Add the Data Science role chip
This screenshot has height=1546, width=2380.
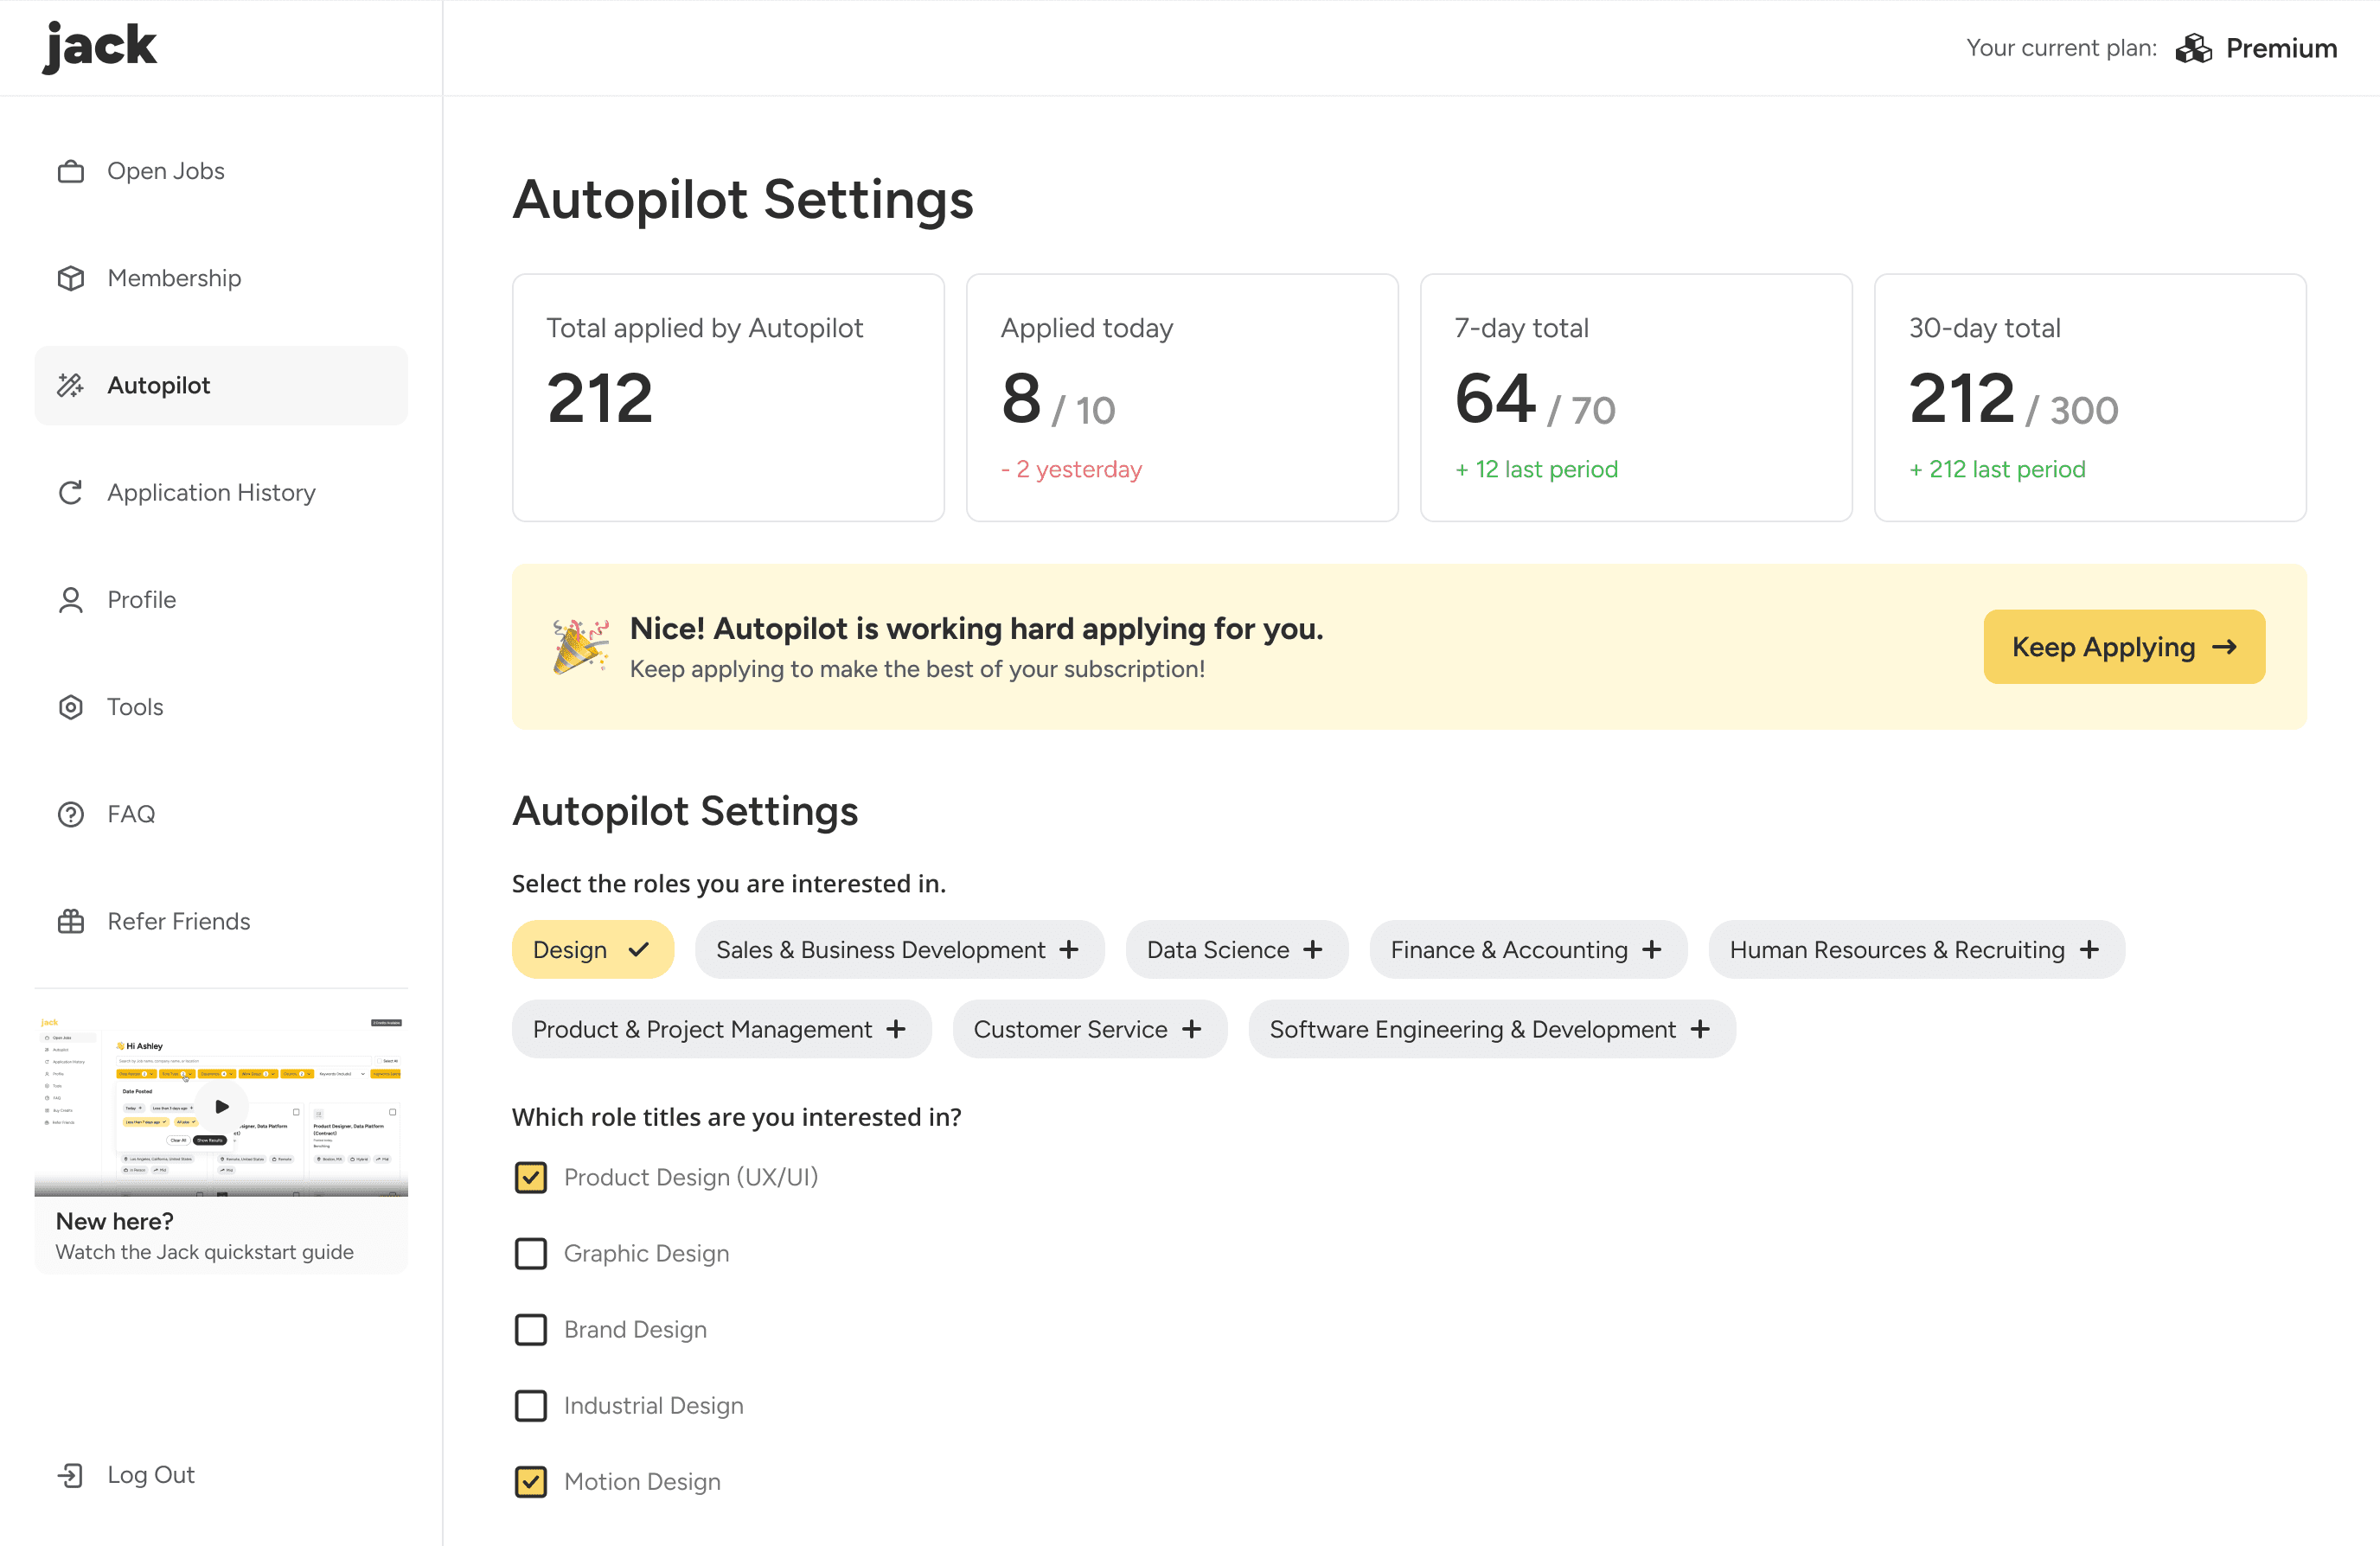(x=1236, y=949)
